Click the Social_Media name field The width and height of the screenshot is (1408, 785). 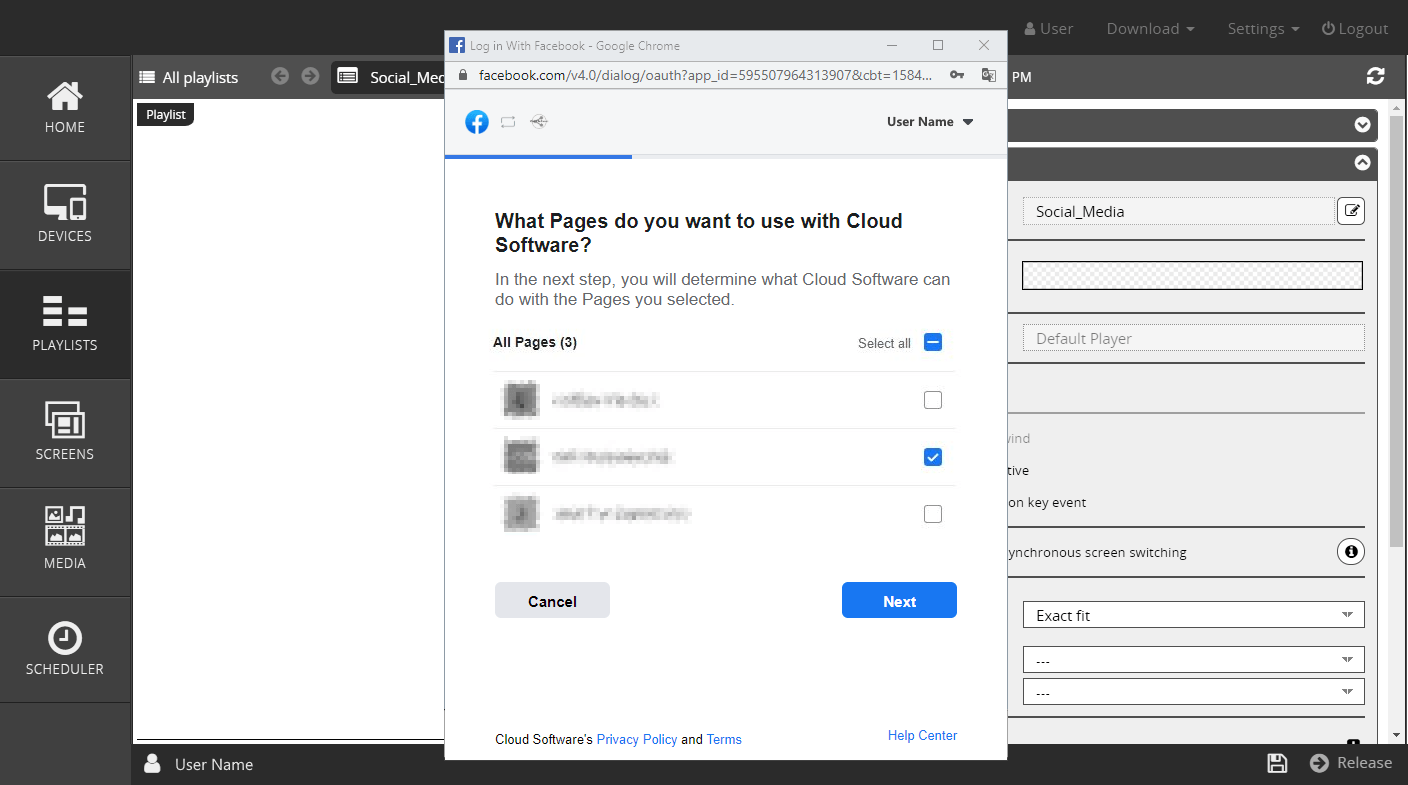(x=1179, y=211)
